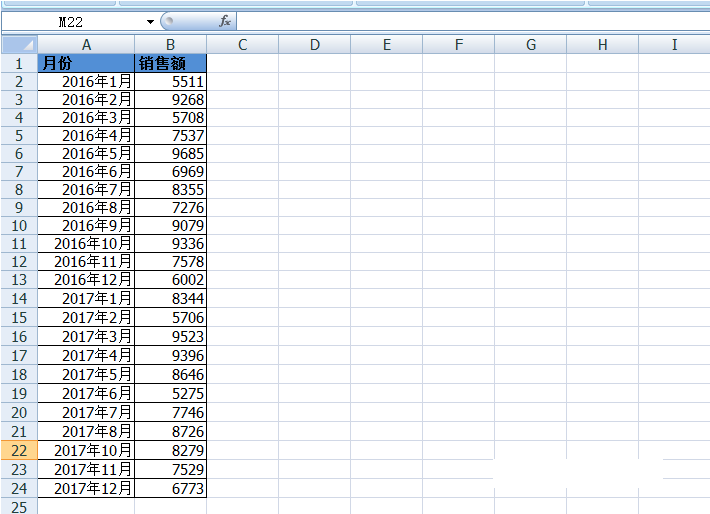Select cell with 2017年7月
Viewport: 710px width, 514px height.
tap(86, 413)
